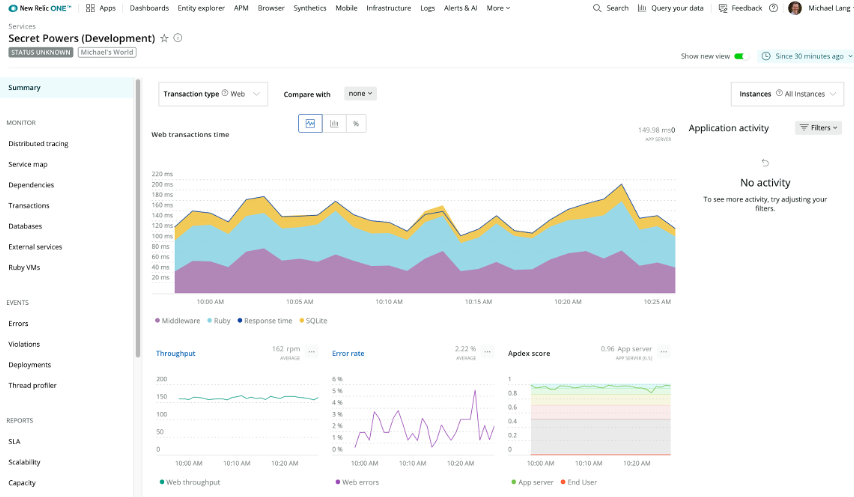Open the Apps grid icon
Screen dimensions: 854x497
90,8
